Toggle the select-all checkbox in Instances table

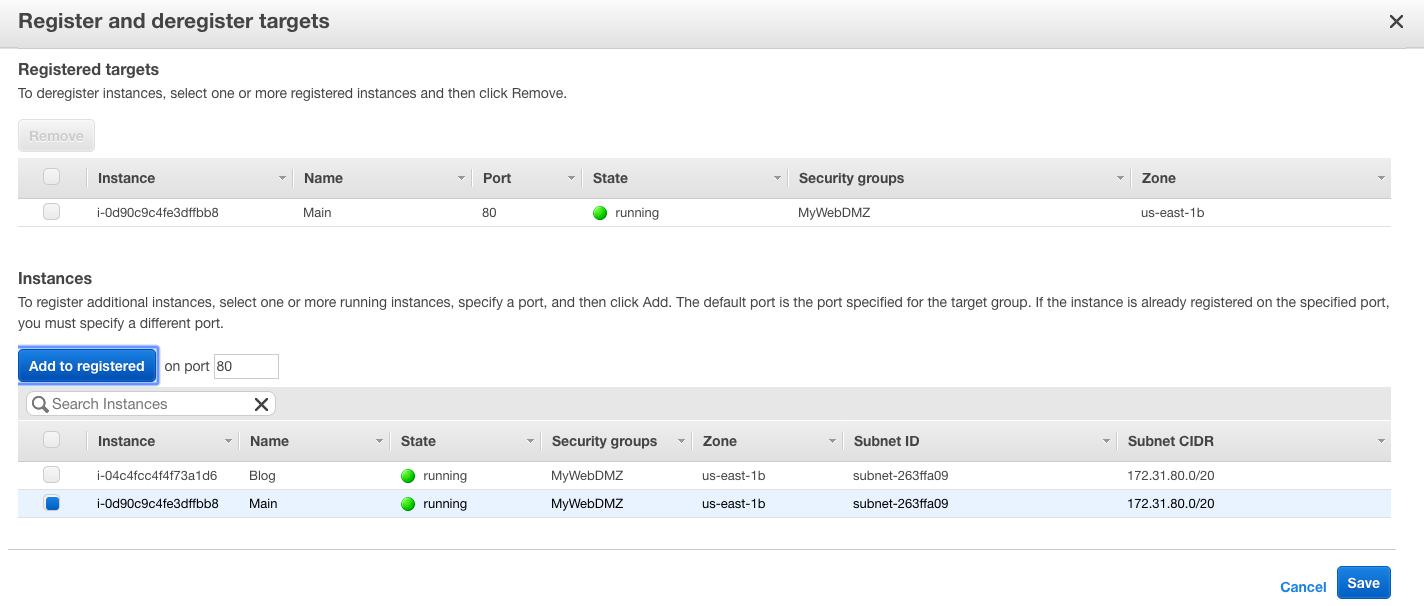[x=52, y=440]
